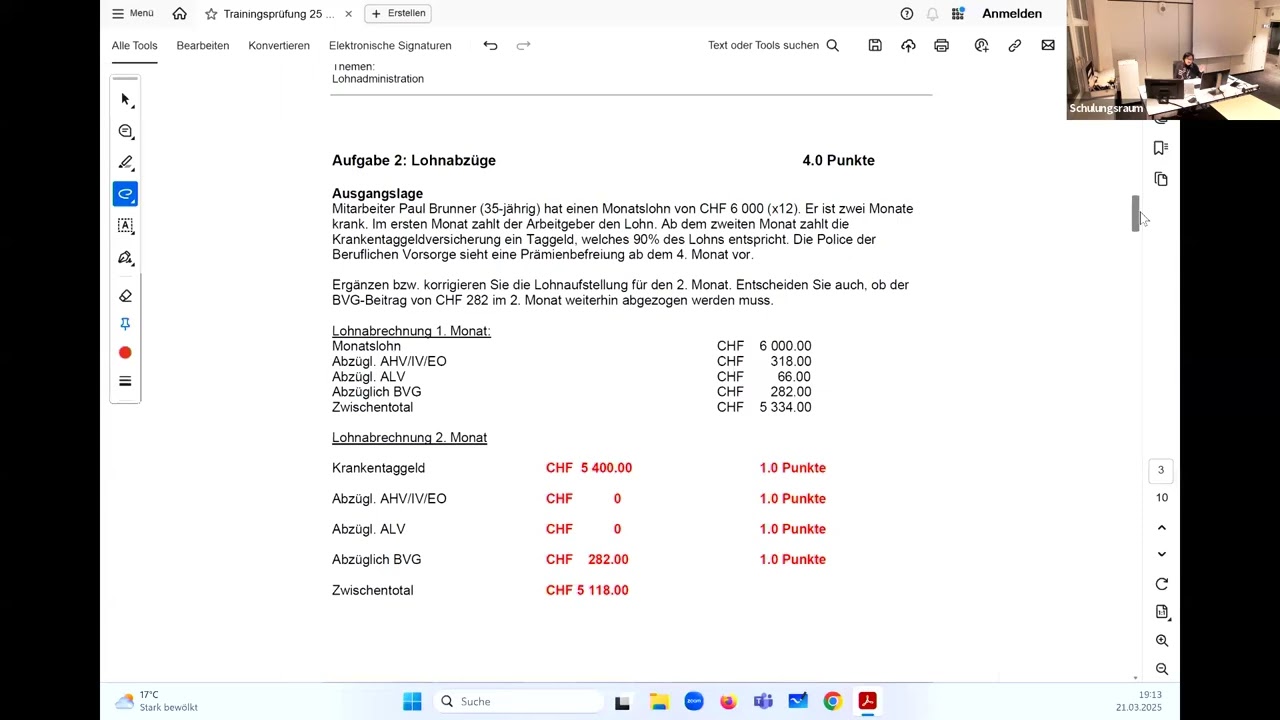Viewport: 1280px width, 720px height.
Task: Open the Windows Start menu
Action: coord(412,701)
